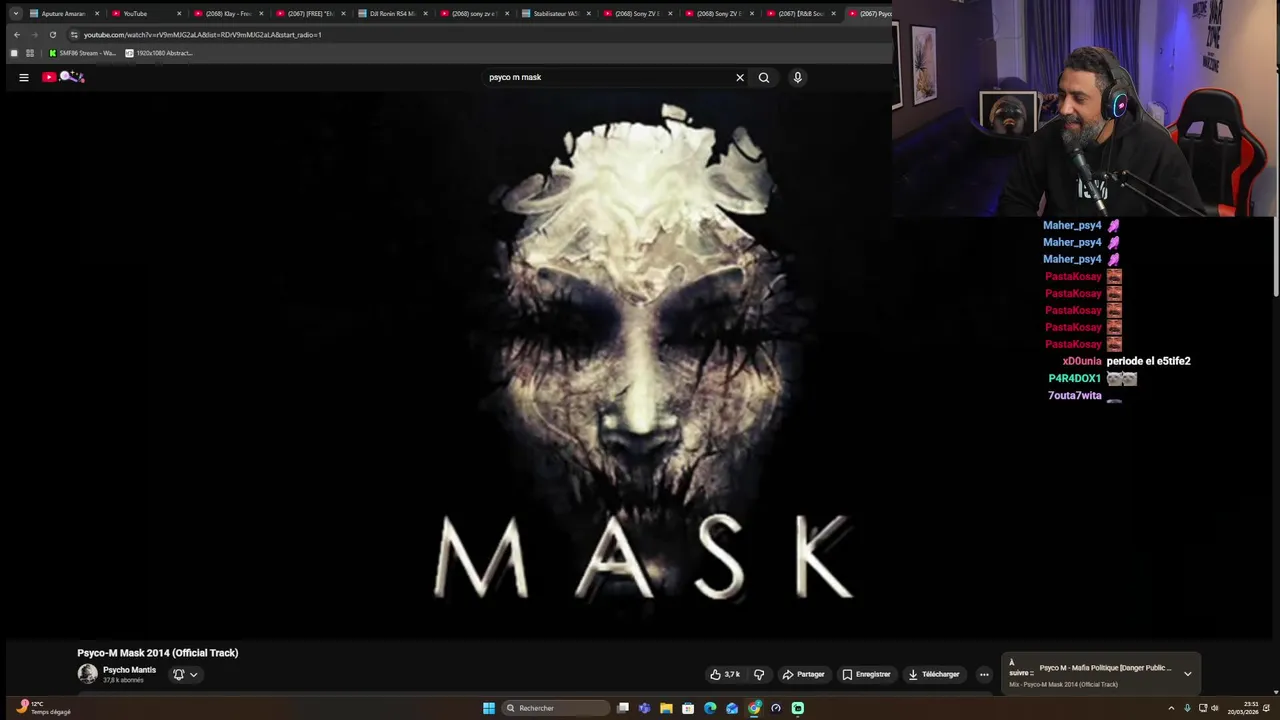Screen dimensions: 1280x720
Task: Click the search magnifier button
Action: (x=764, y=77)
